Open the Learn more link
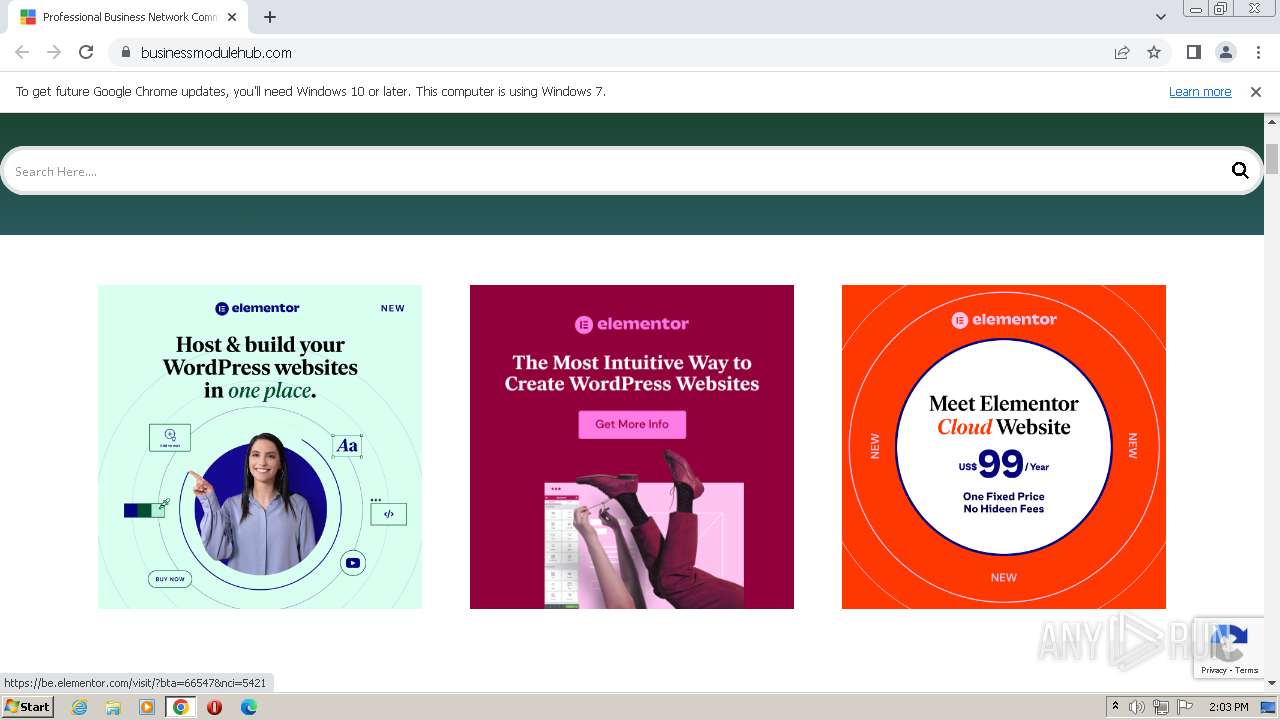The image size is (1280, 720). 1200,91
